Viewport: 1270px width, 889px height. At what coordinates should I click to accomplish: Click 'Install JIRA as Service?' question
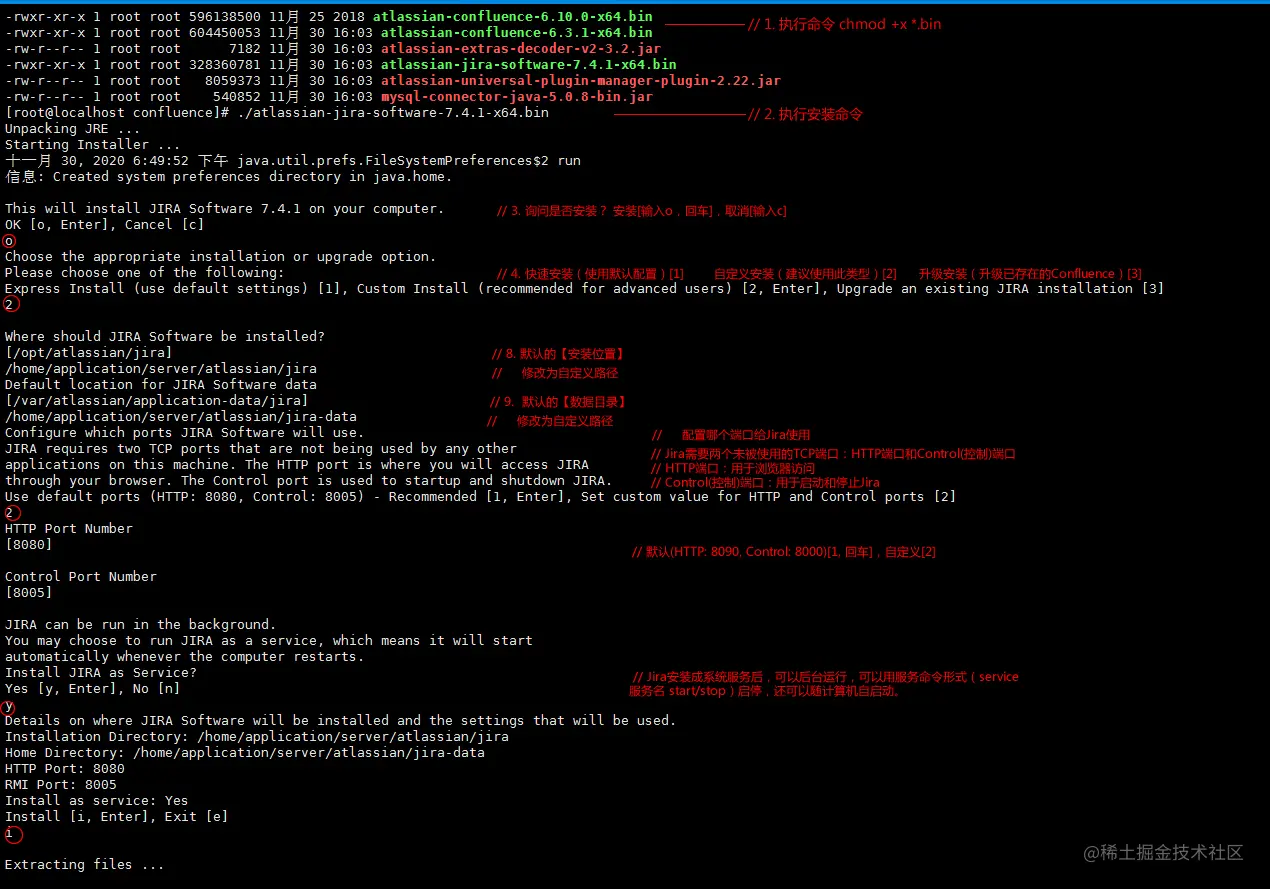100,673
